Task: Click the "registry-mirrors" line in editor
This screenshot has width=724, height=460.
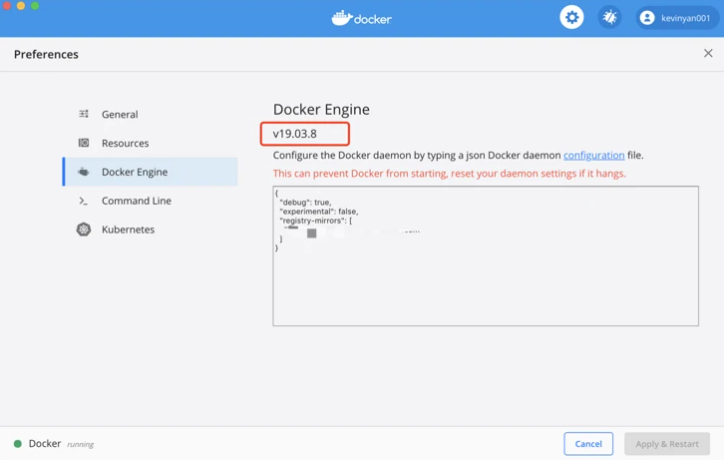Action: (316, 221)
